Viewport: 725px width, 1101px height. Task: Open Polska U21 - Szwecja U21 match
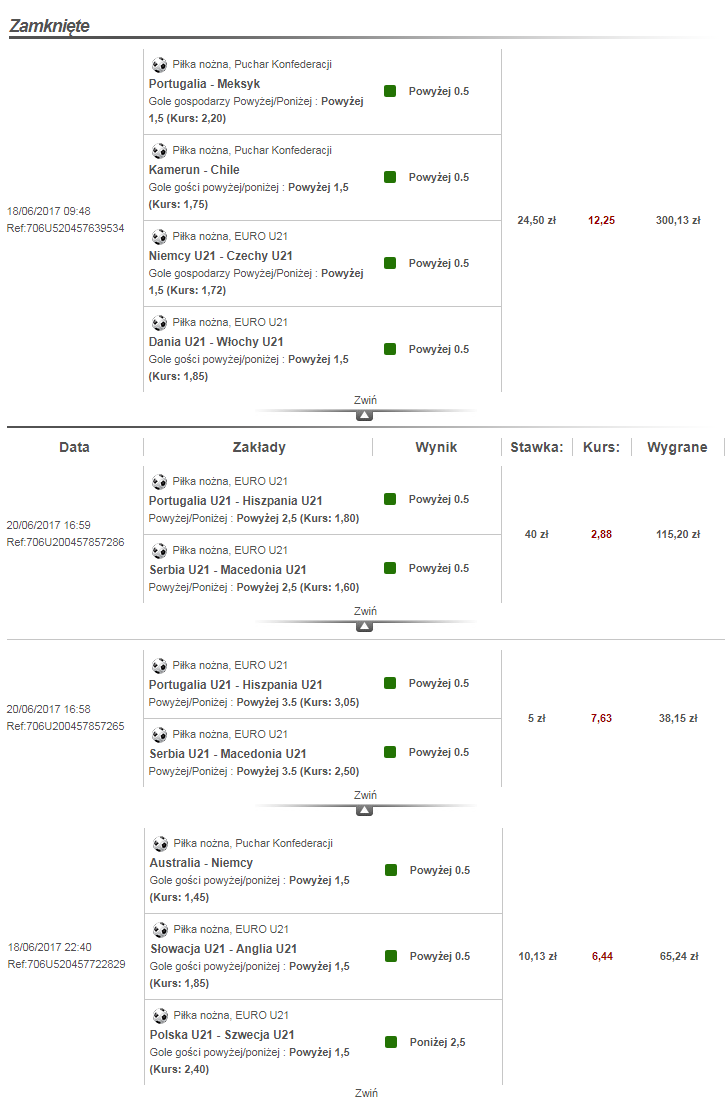(222, 1035)
